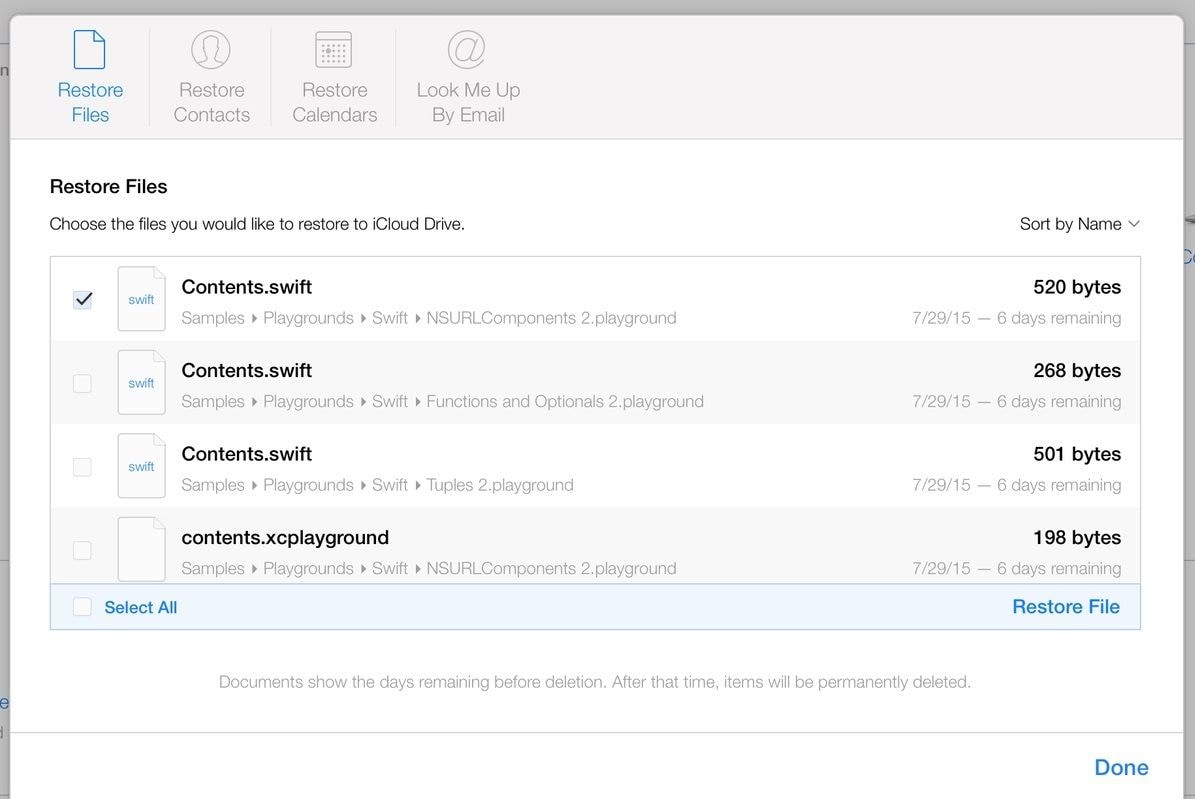Tick the Select All checkbox

(83, 607)
